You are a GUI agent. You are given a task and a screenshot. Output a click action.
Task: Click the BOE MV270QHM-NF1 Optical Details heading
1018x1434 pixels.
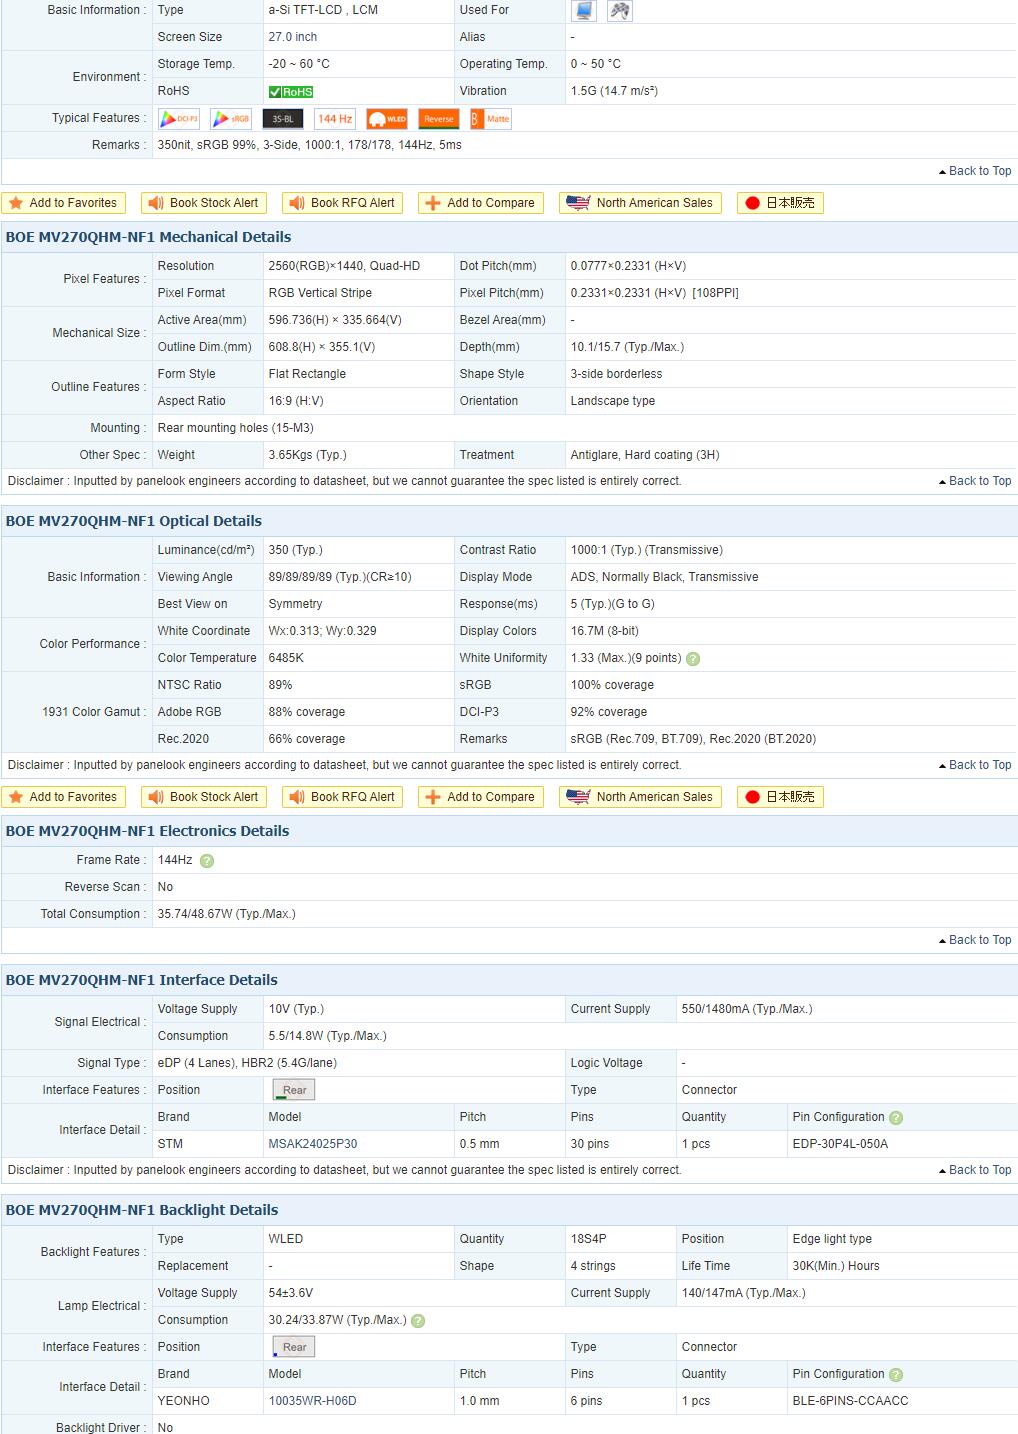134,521
